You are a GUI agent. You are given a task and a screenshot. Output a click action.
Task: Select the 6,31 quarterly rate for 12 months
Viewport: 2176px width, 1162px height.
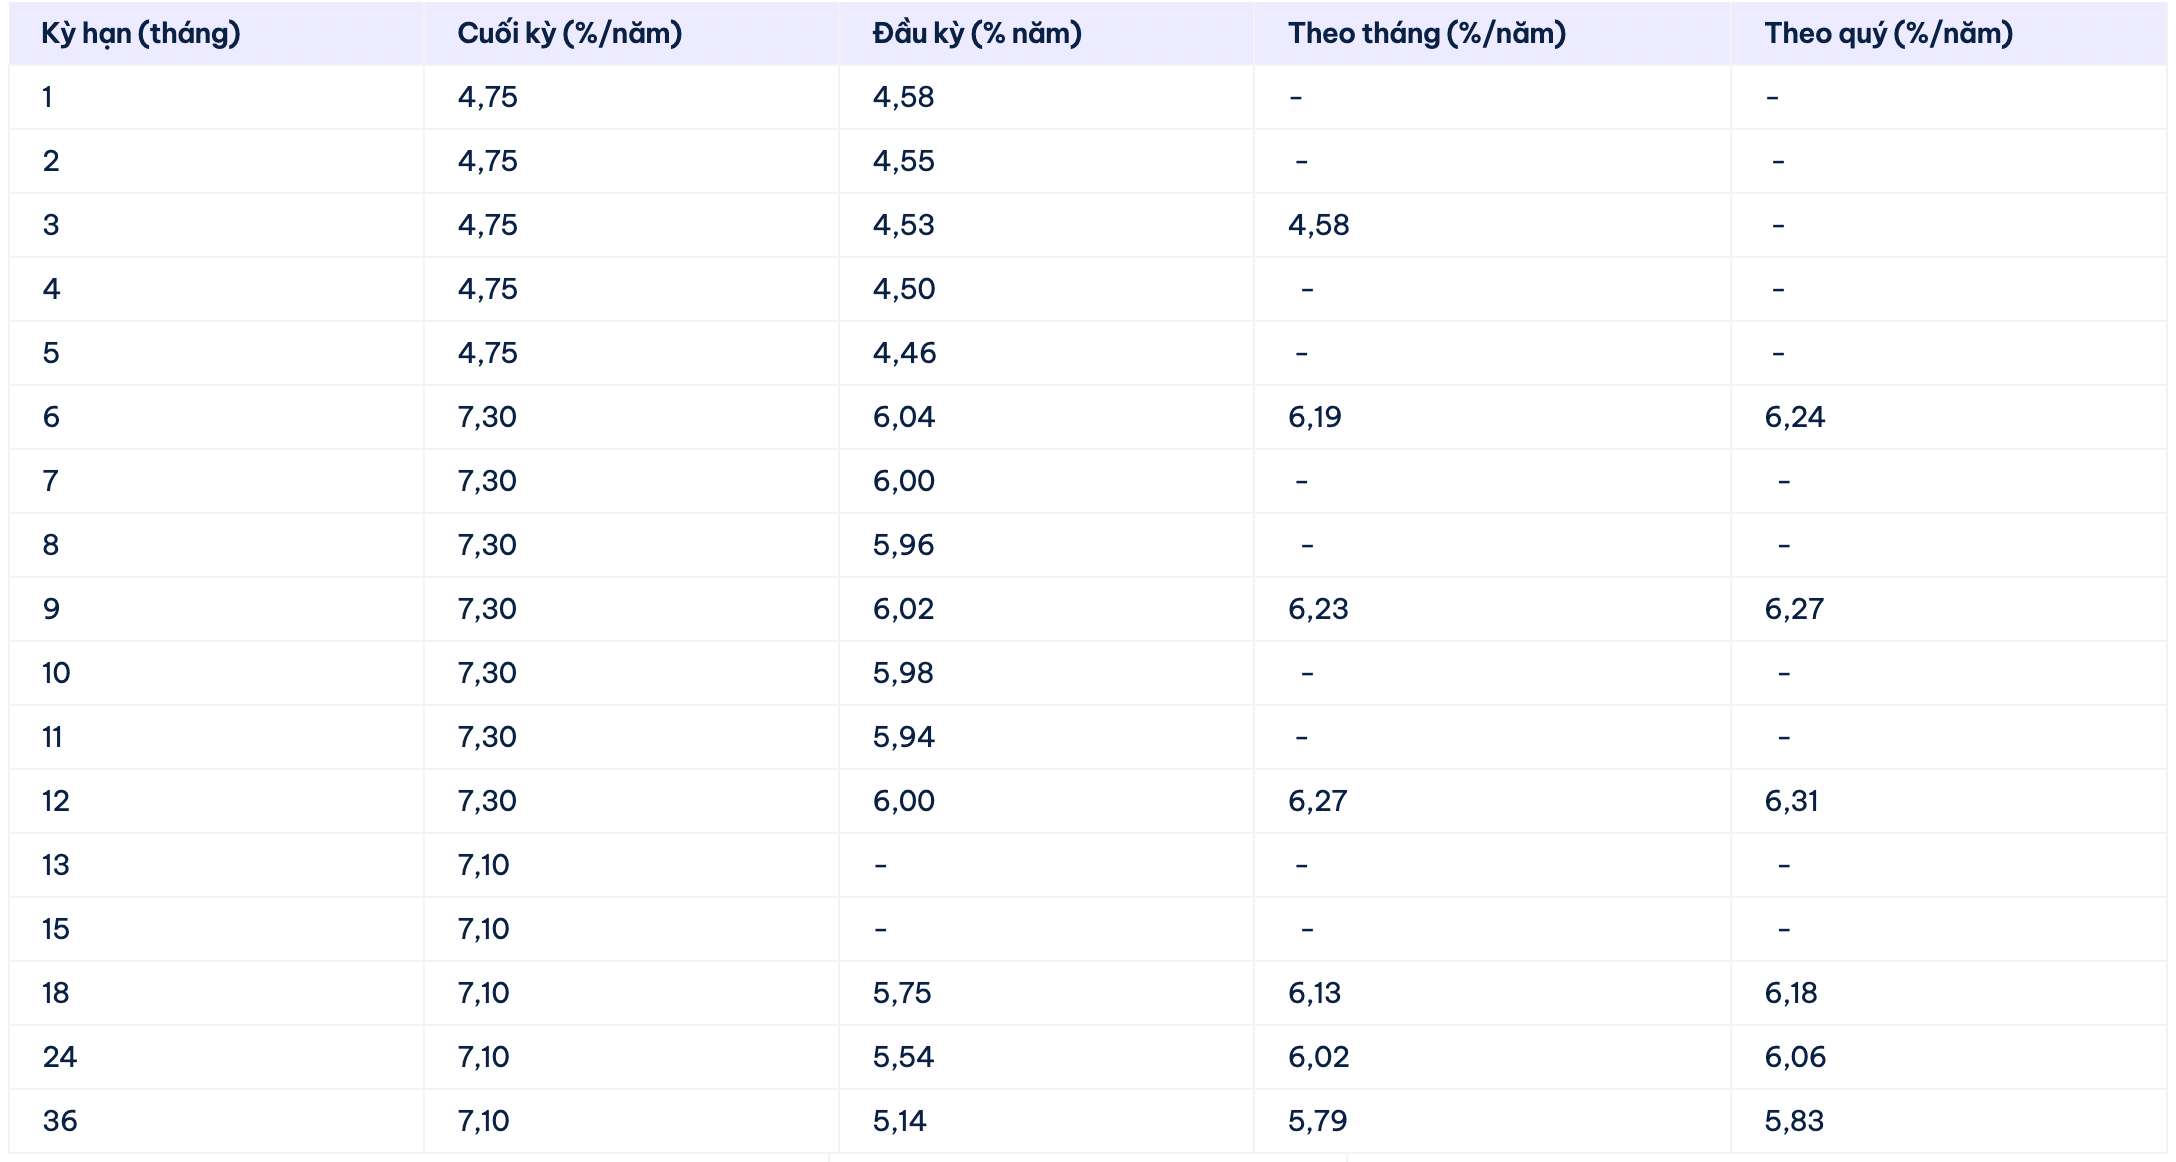[x=1791, y=802]
